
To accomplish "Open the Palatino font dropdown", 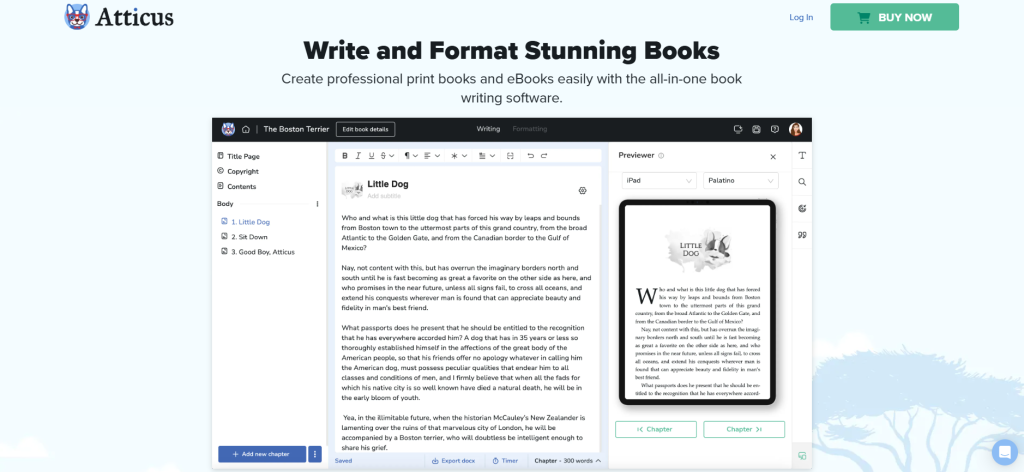I will 741,181.
